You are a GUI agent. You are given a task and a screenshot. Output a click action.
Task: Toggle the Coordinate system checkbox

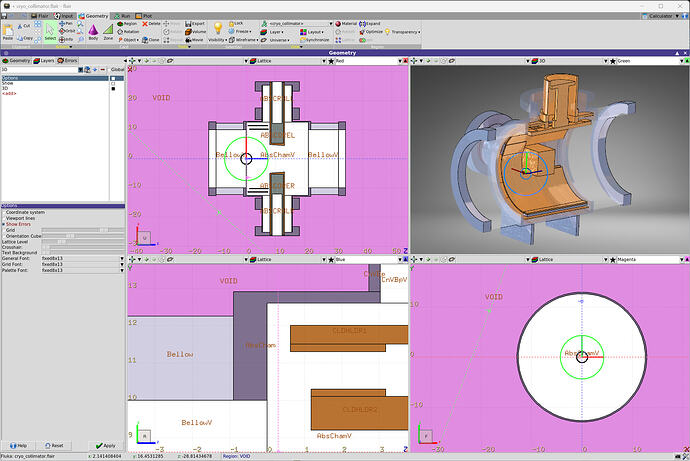click(4, 212)
